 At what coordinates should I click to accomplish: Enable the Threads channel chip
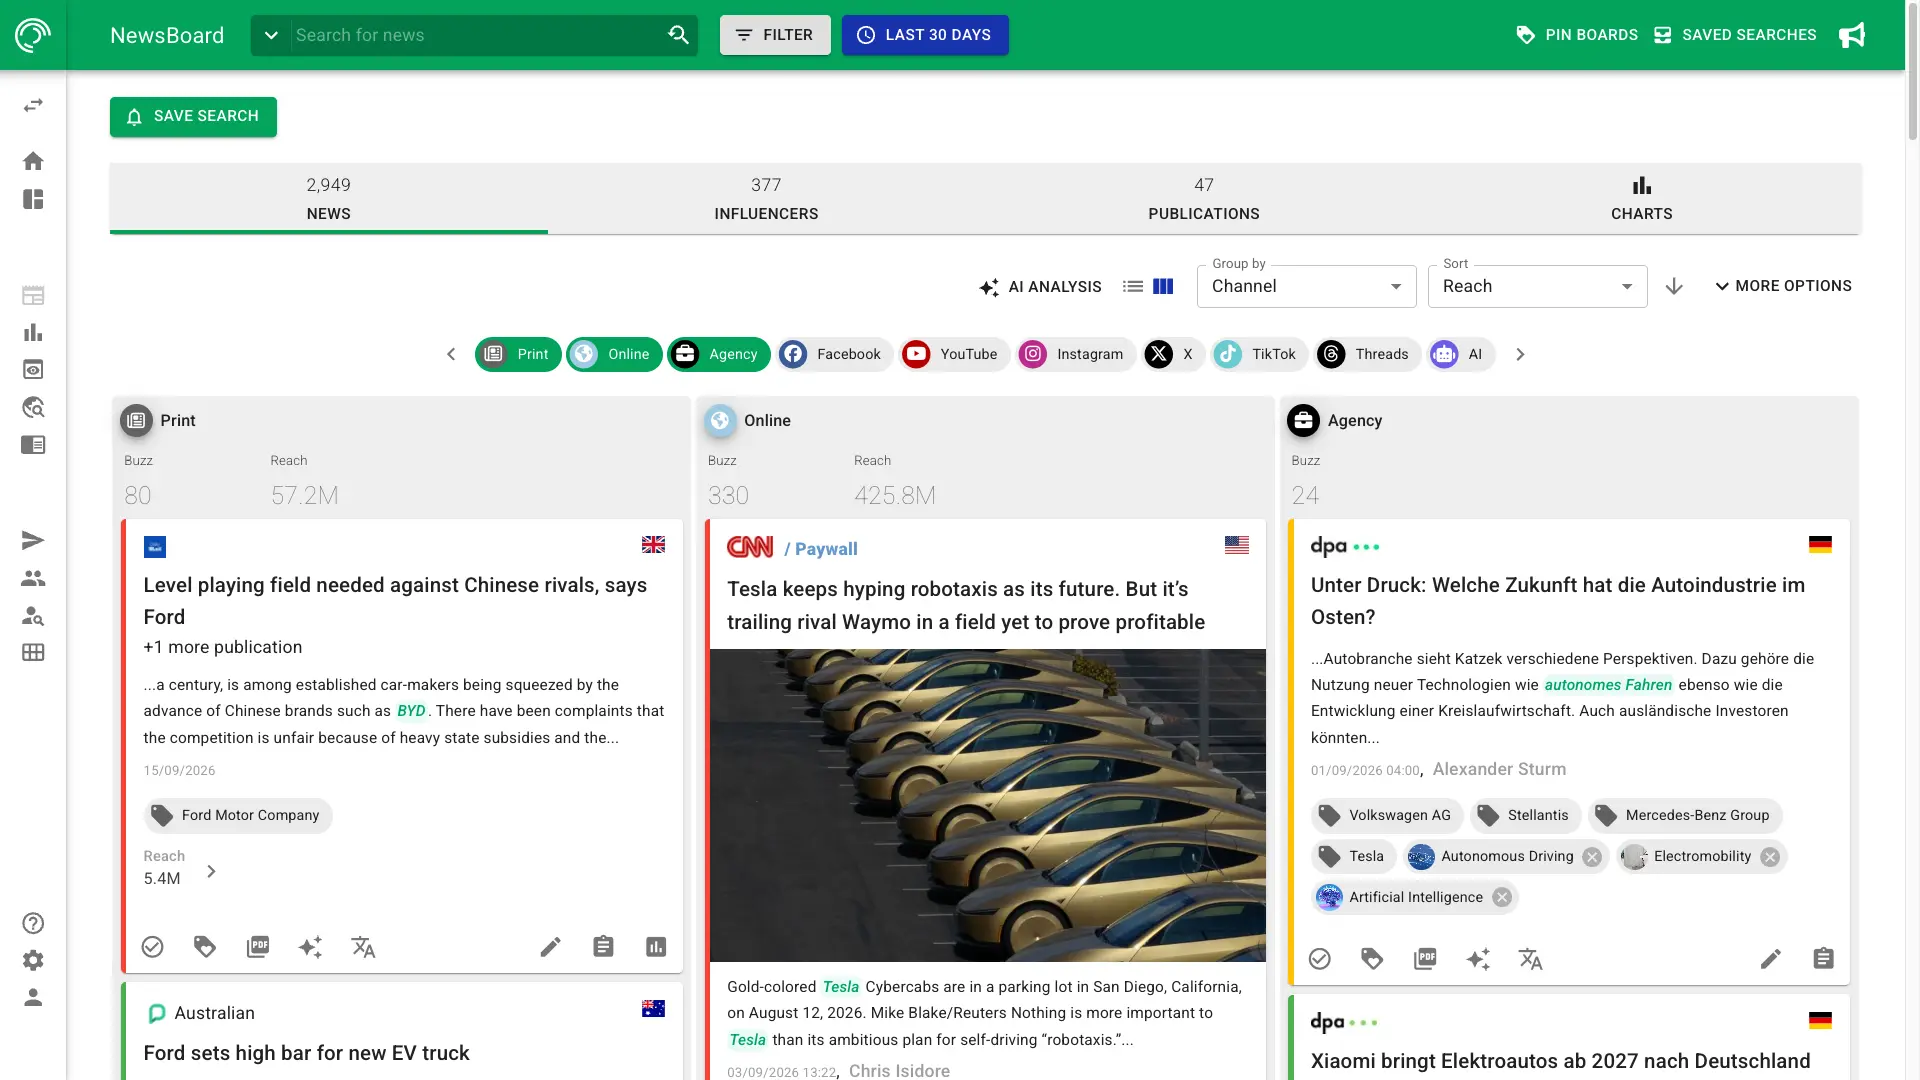(1367, 354)
